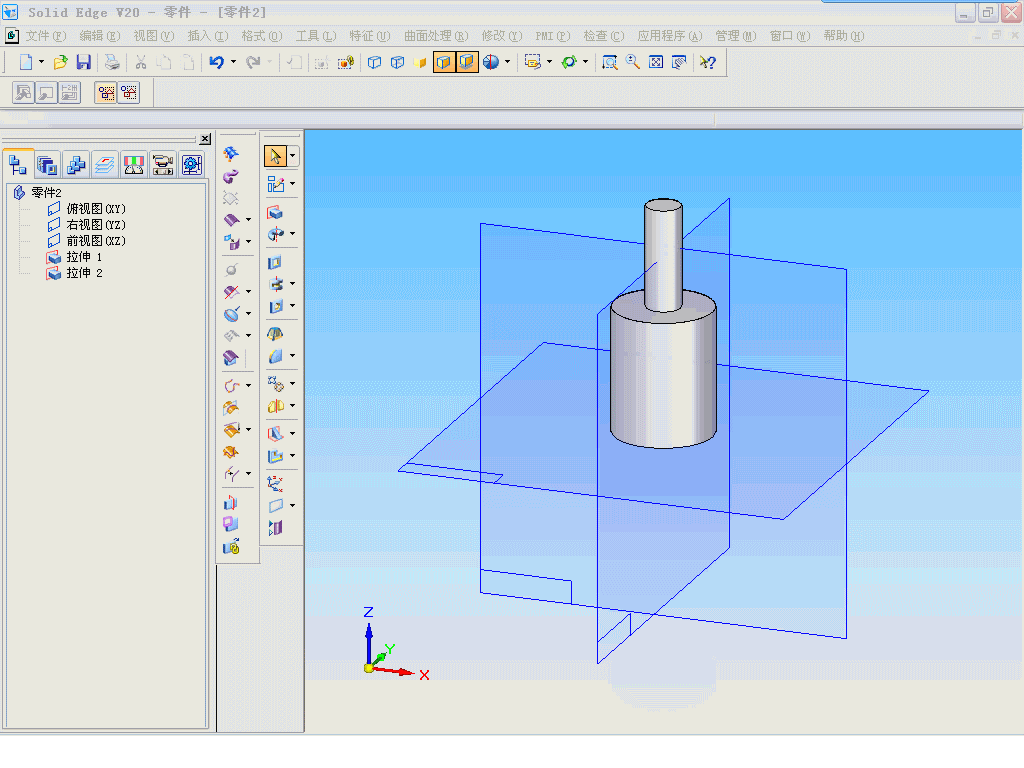Expand the named views dropdown arrow
The width and height of the screenshot is (1024, 768).
(x=549, y=62)
